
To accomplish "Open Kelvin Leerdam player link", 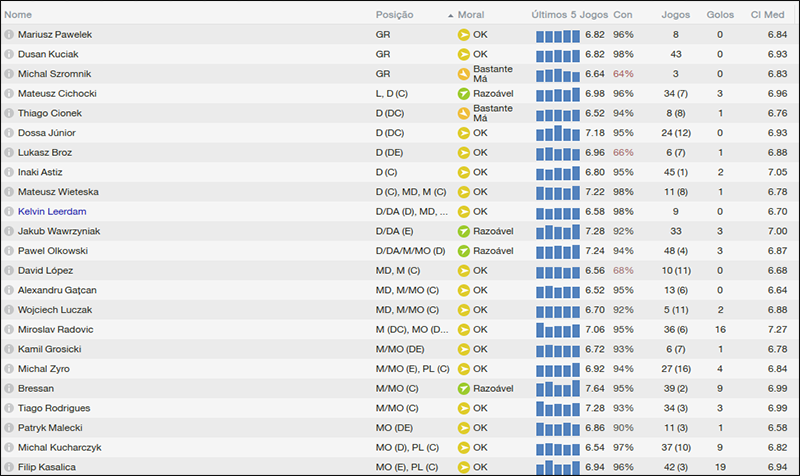I will 50,212.
